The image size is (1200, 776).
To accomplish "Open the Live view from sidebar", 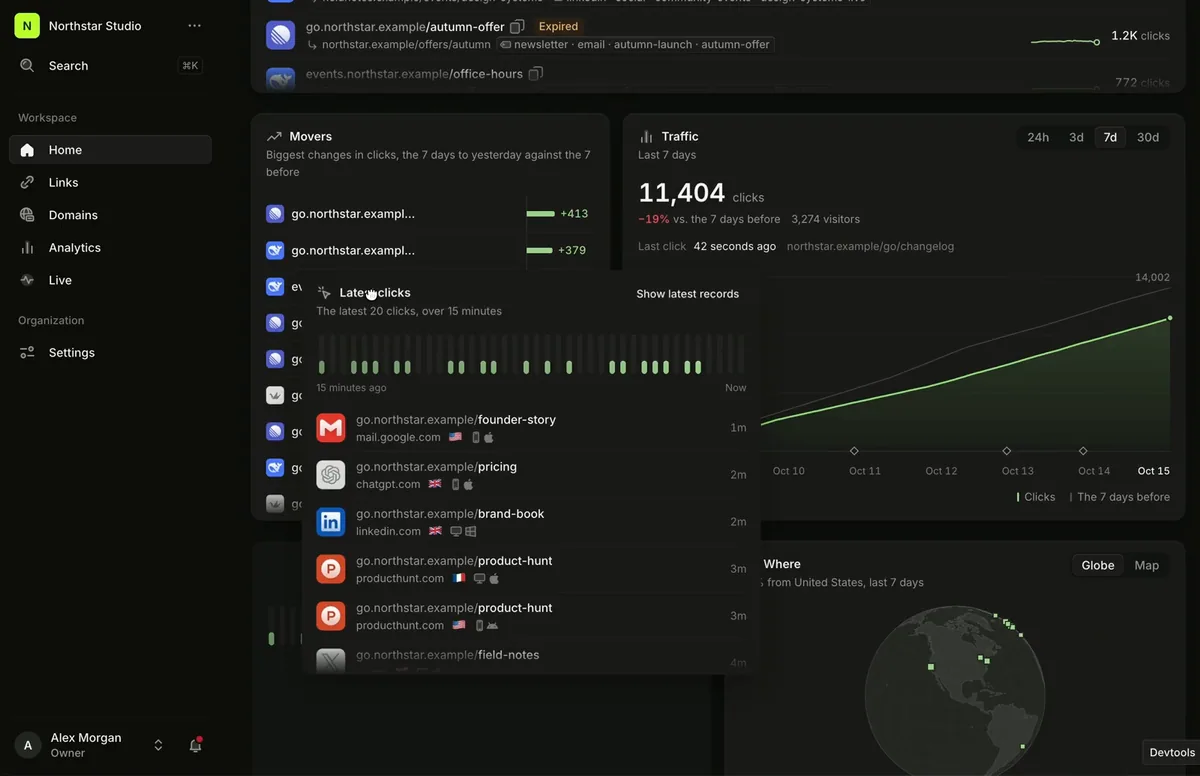I will [x=110, y=280].
